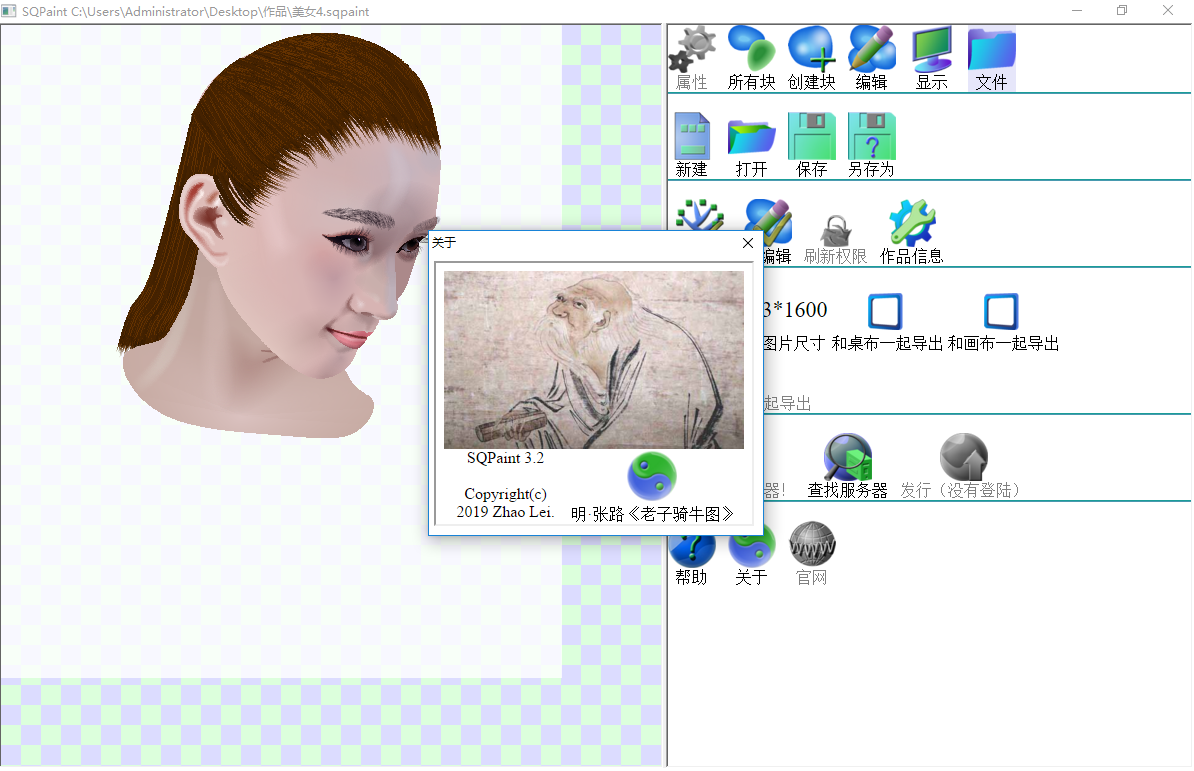The width and height of the screenshot is (1194, 771).
Task: Open 作品信息 (Work Info) gear icon
Action: tap(911, 224)
